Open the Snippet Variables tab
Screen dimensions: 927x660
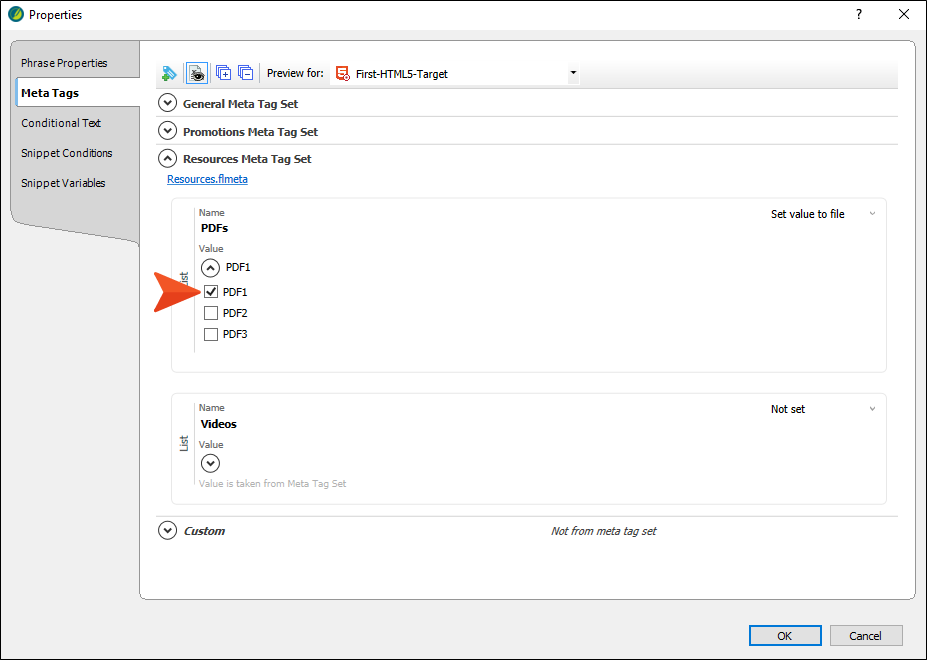(63, 183)
